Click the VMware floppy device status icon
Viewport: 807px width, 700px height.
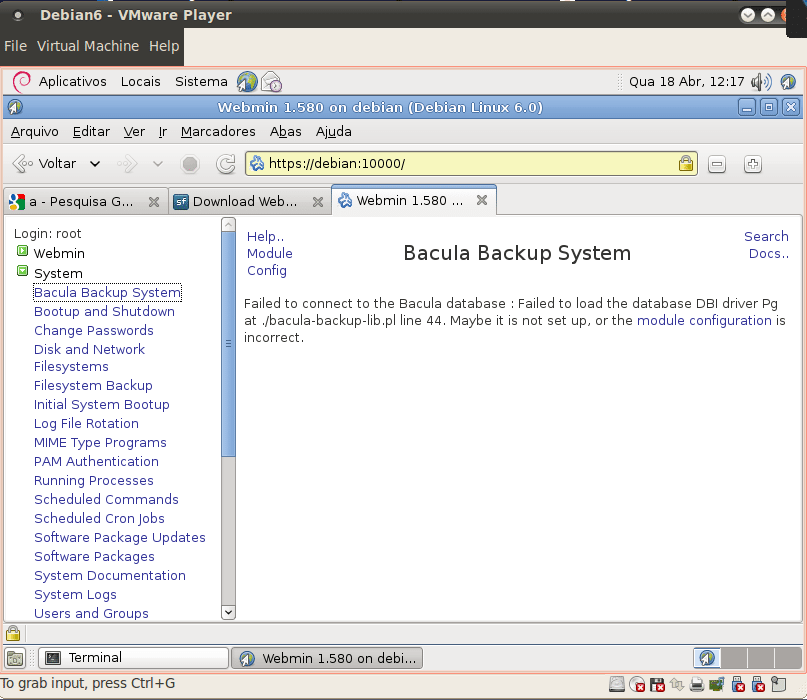click(x=657, y=685)
